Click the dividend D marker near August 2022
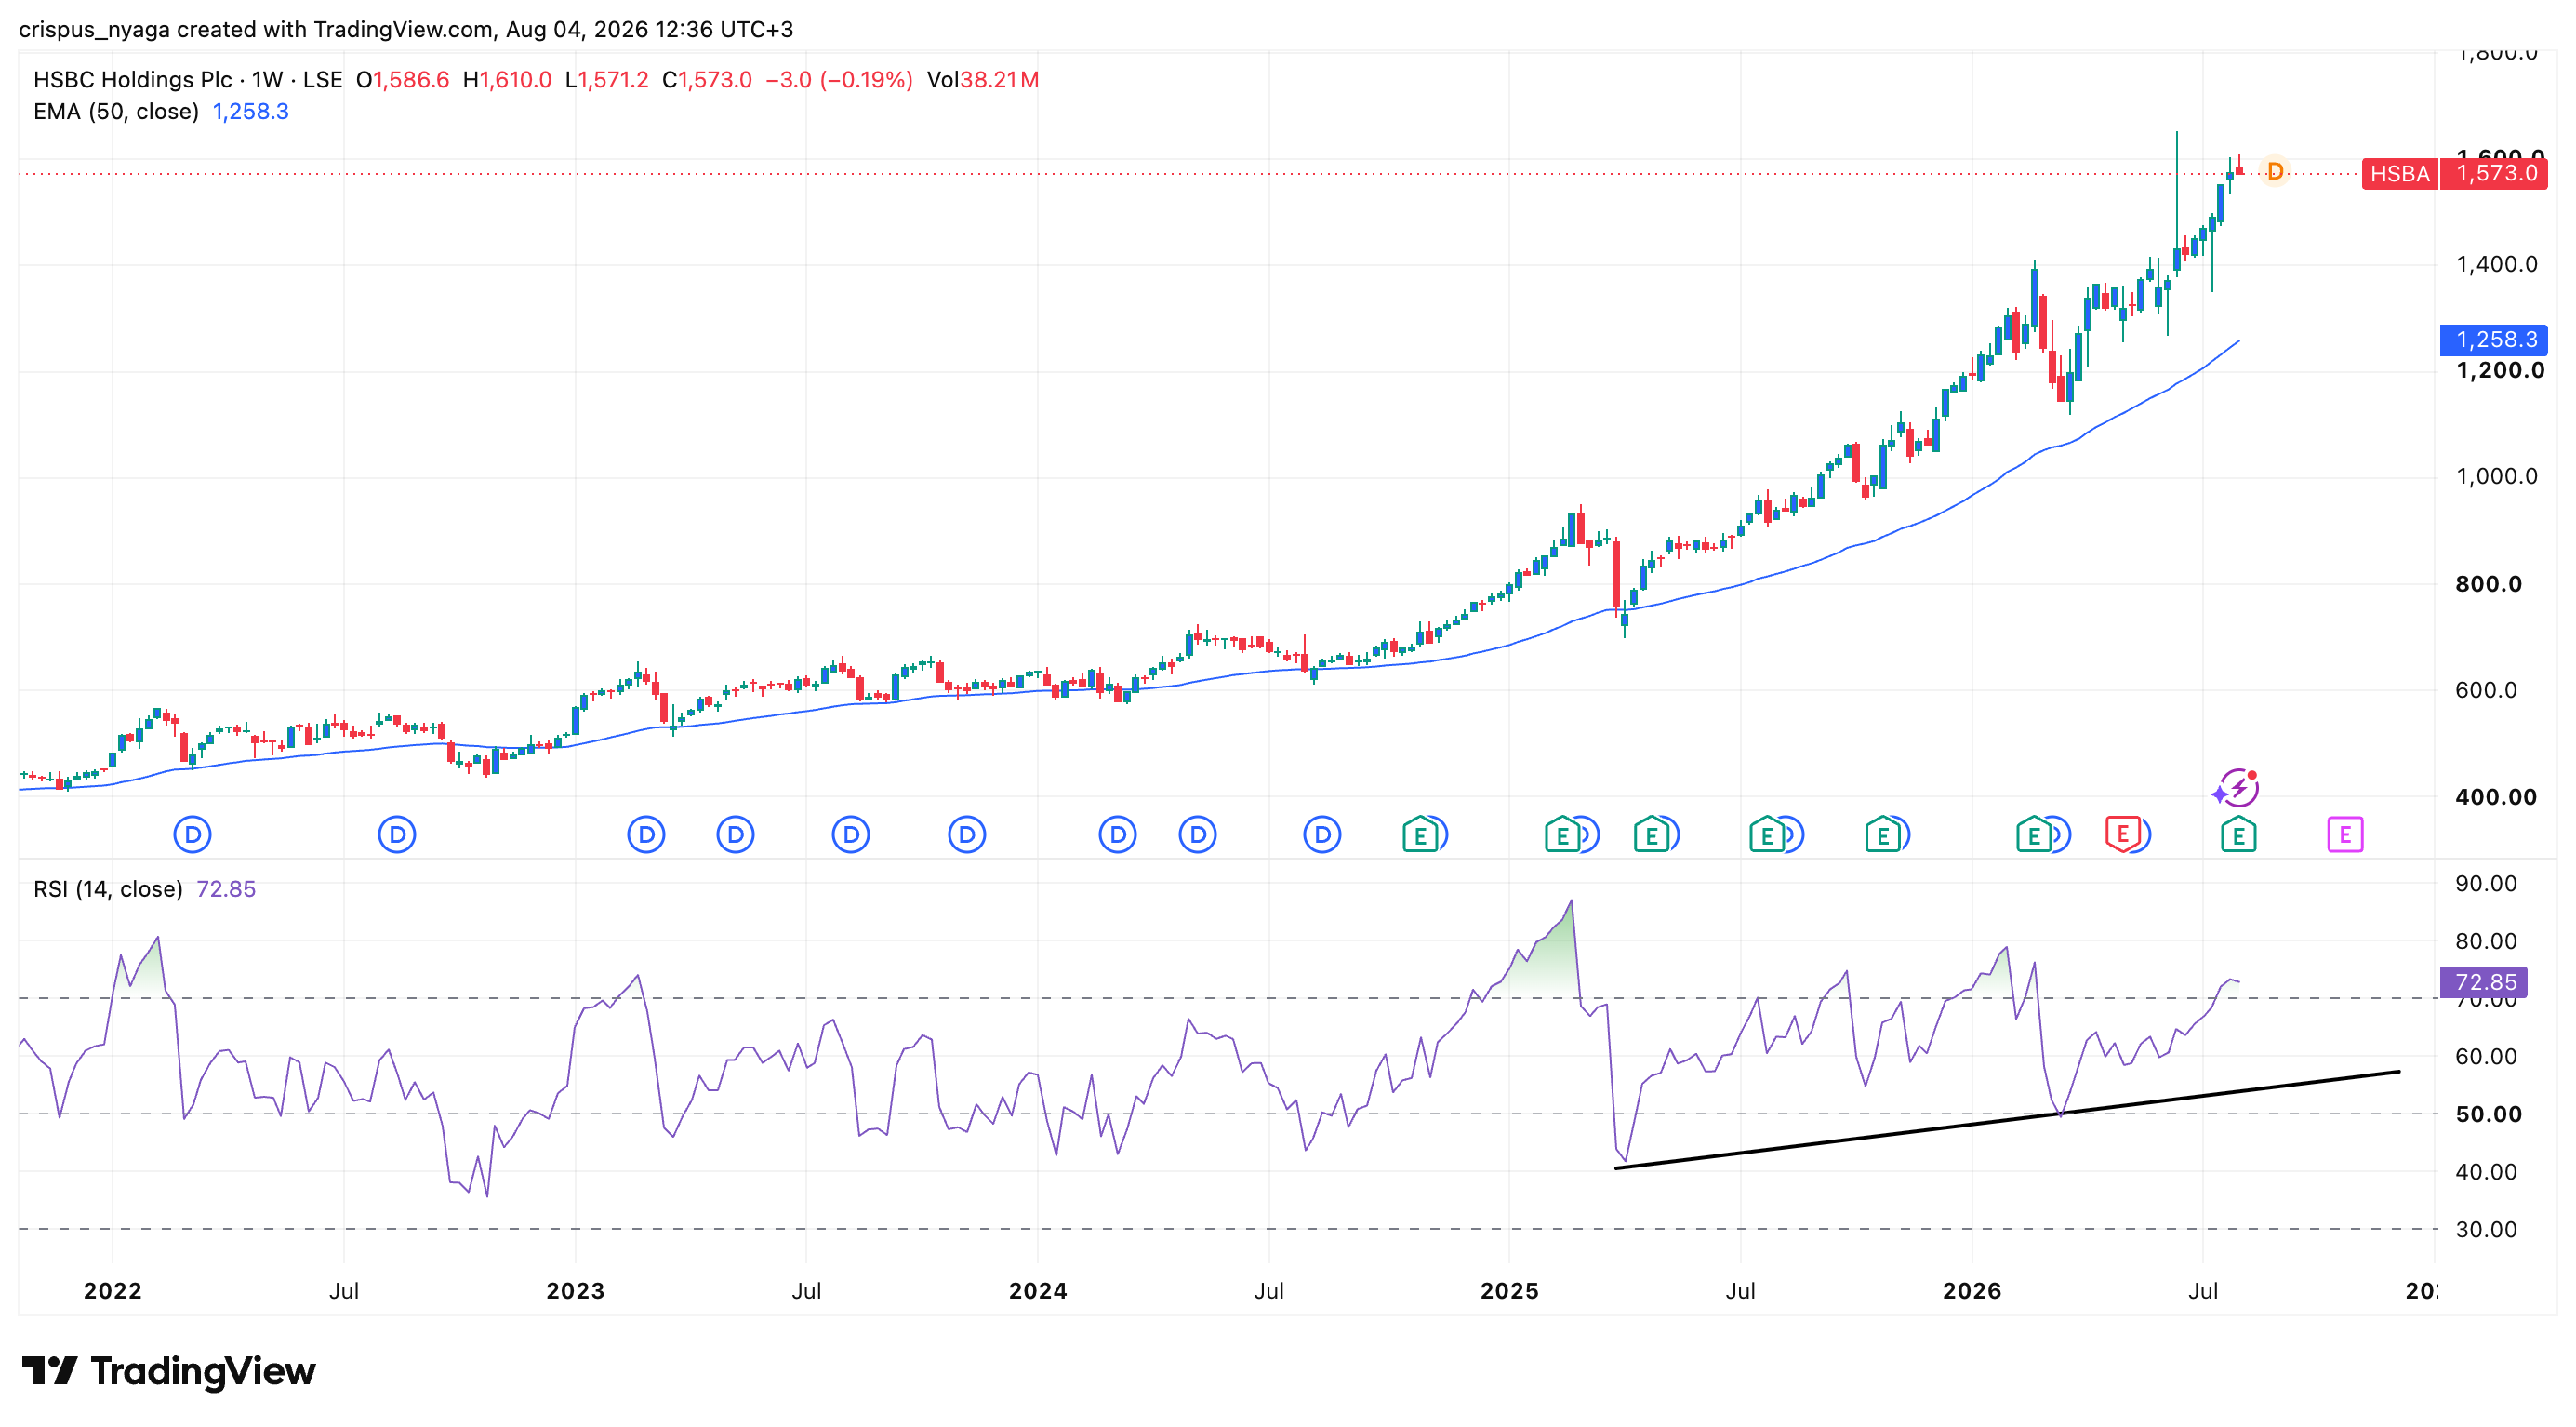The height and width of the screenshot is (1427, 2576). (397, 834)
